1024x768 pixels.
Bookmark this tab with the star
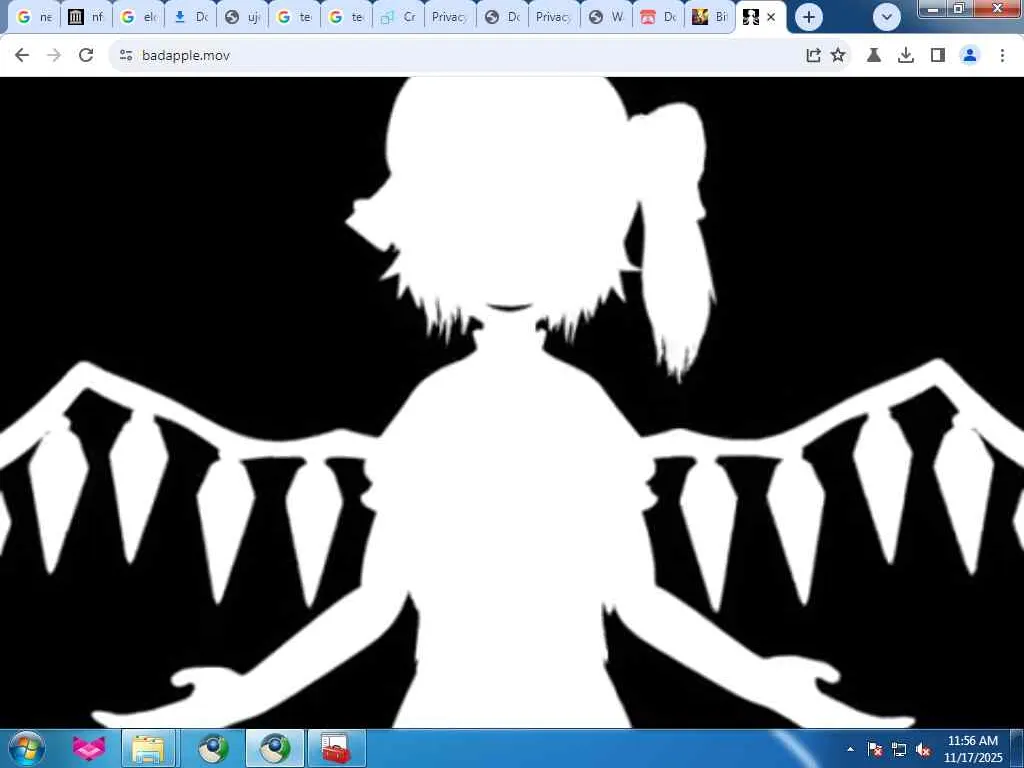[x=839, y=56]
